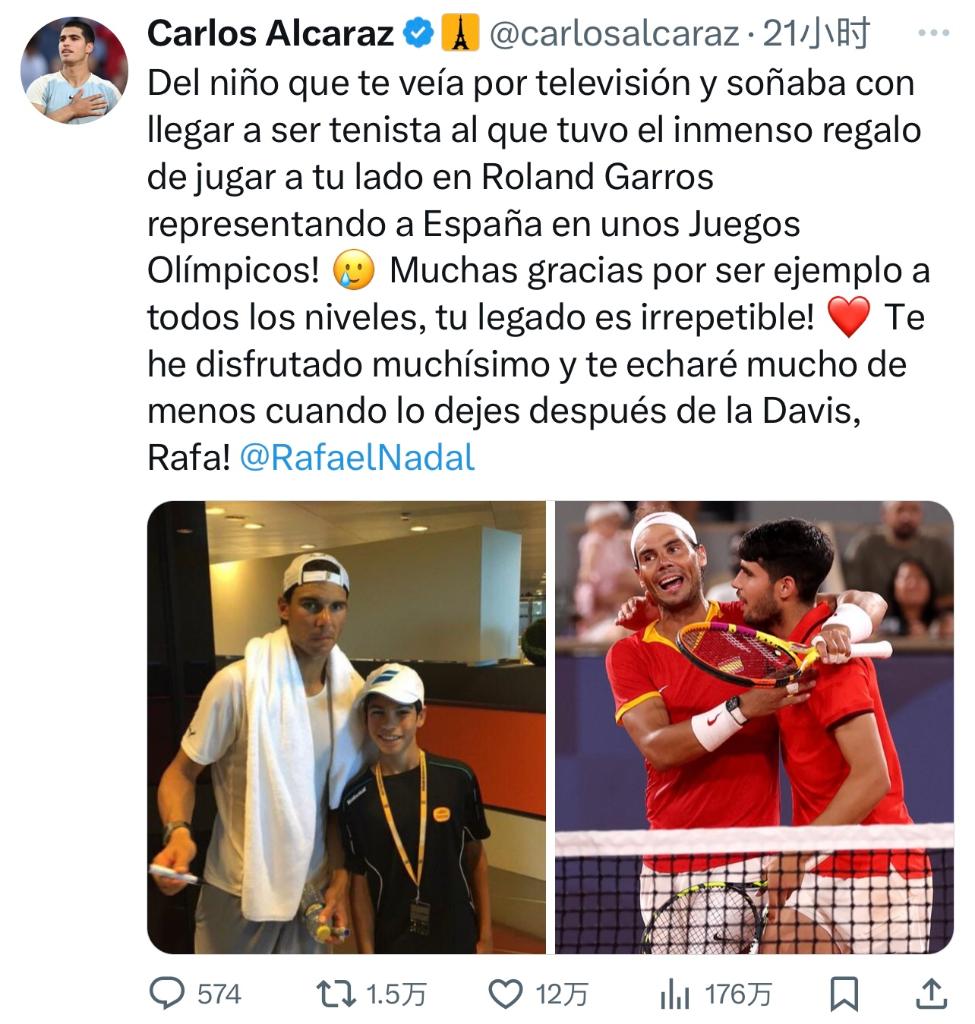Tap the retweet arrows icon

pyautogui.click(x=336, y=994)
